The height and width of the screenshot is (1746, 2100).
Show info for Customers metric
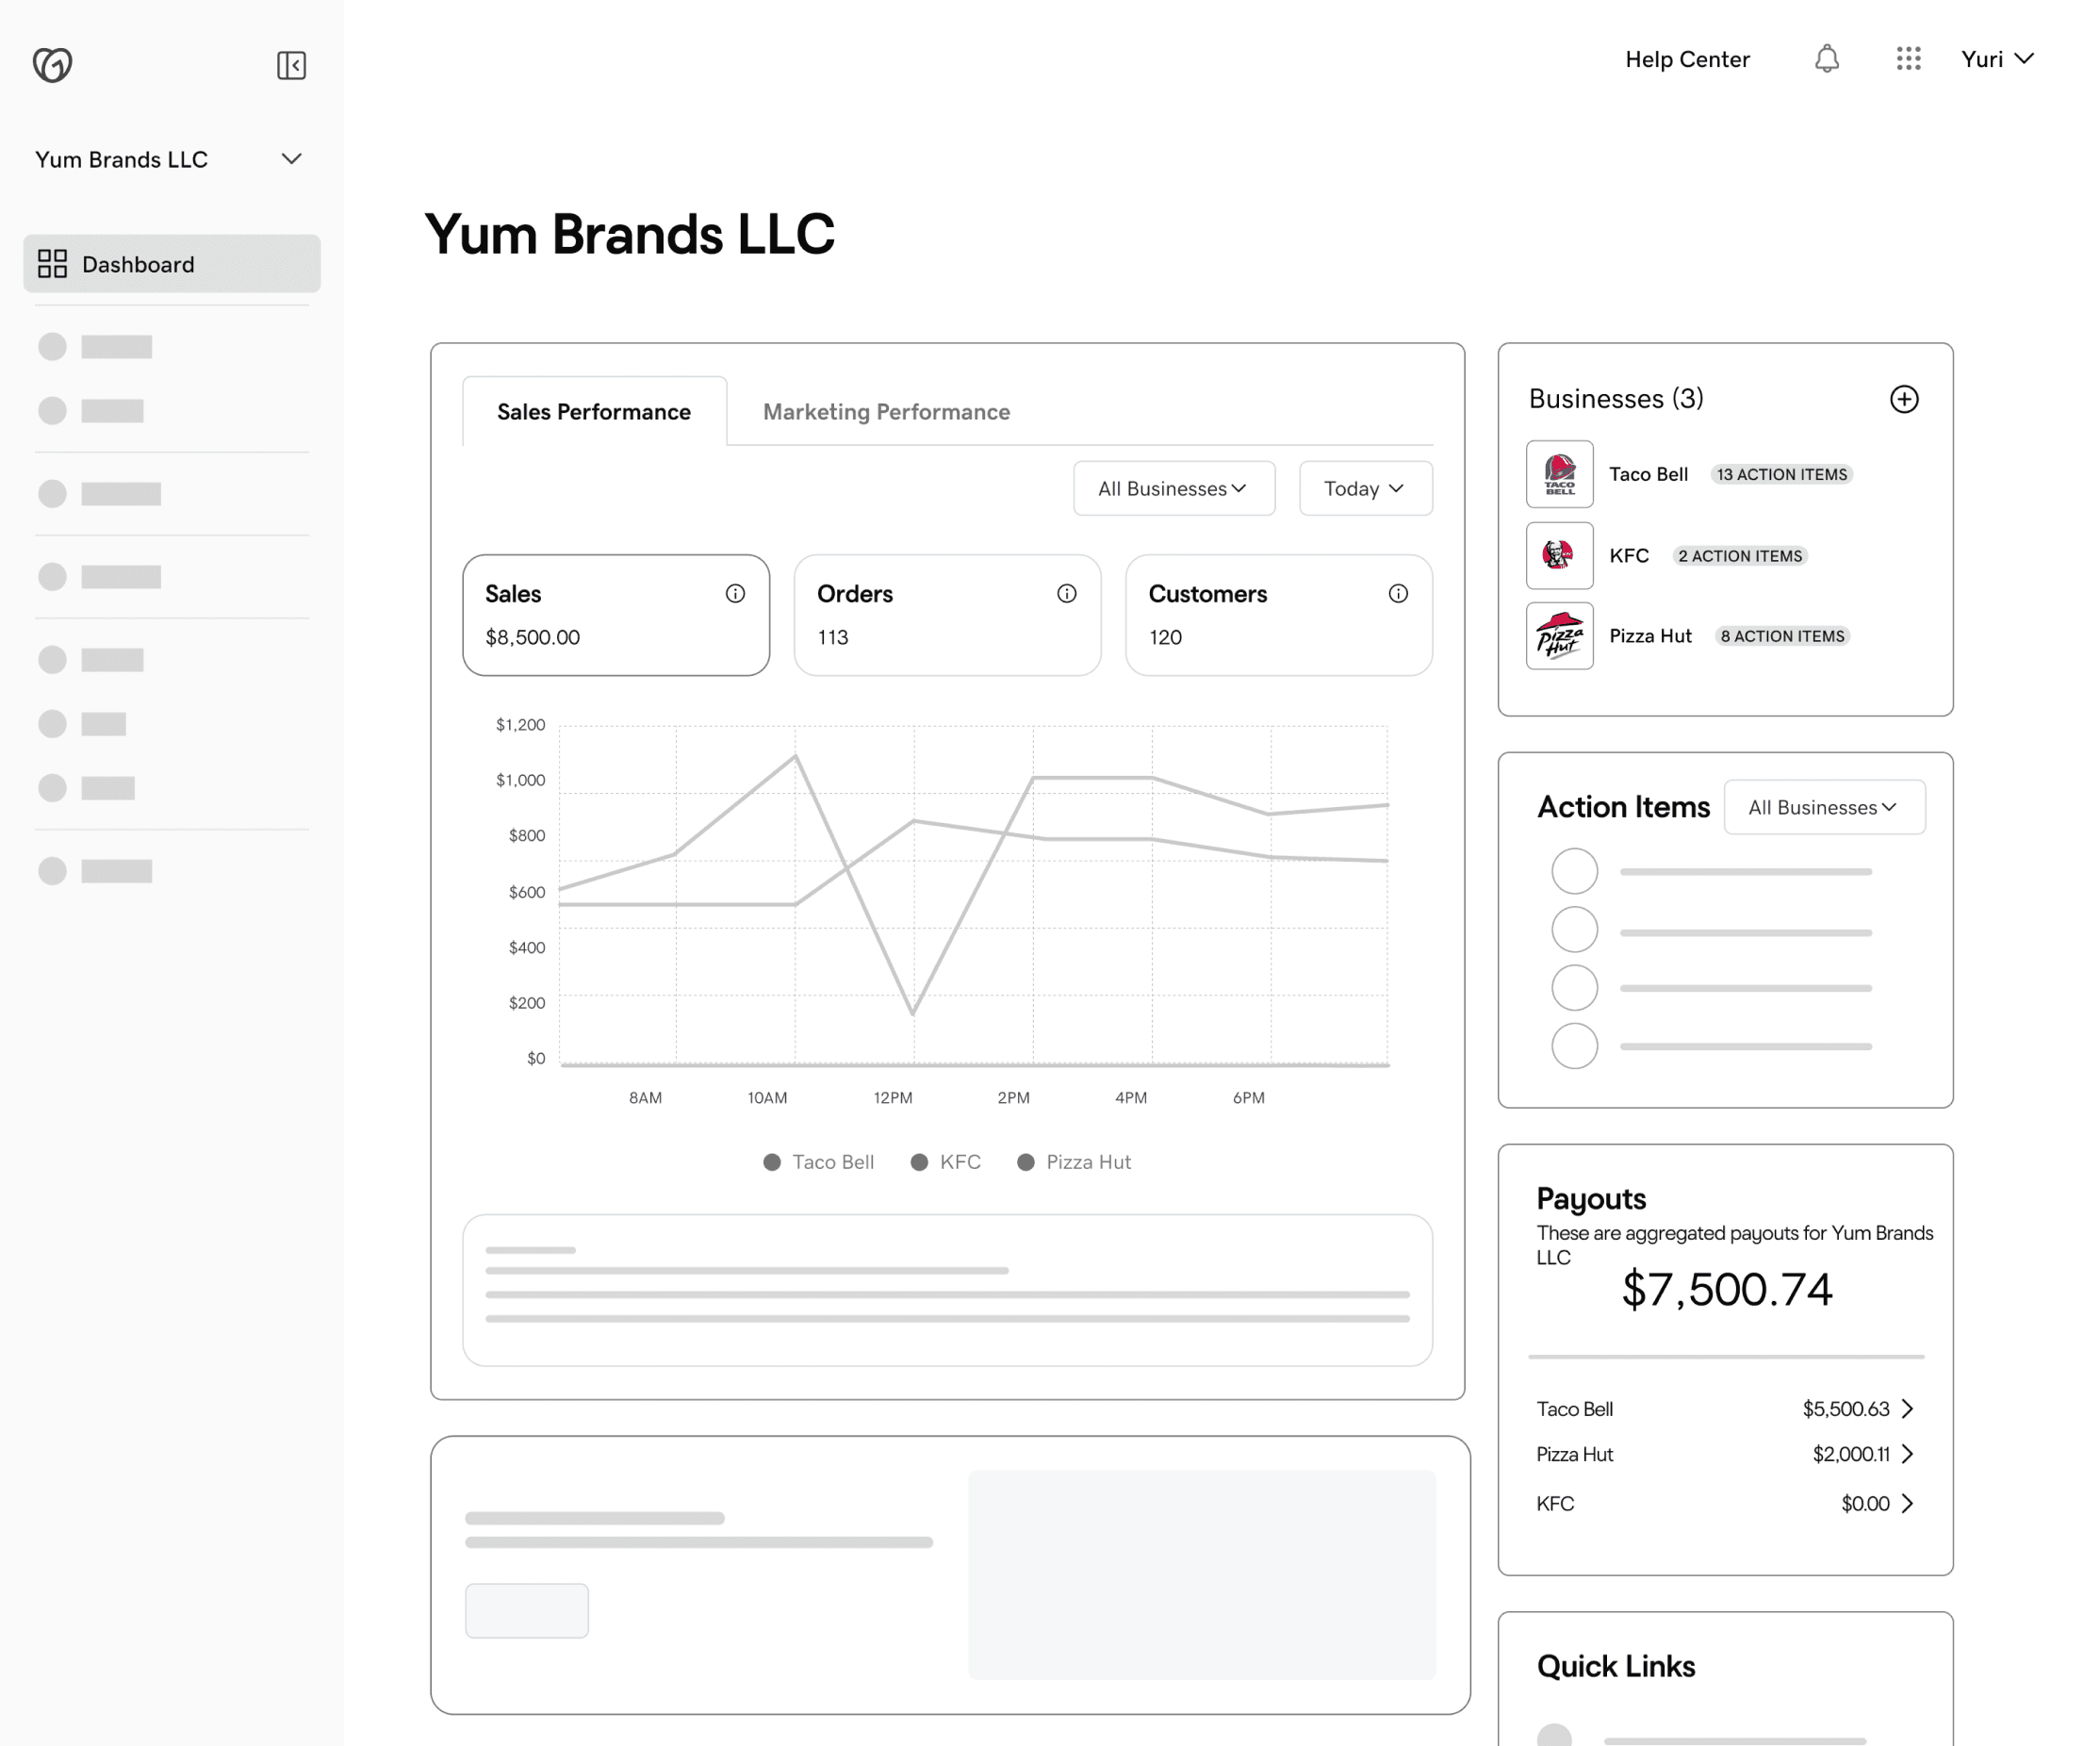tap(1398, 594)
